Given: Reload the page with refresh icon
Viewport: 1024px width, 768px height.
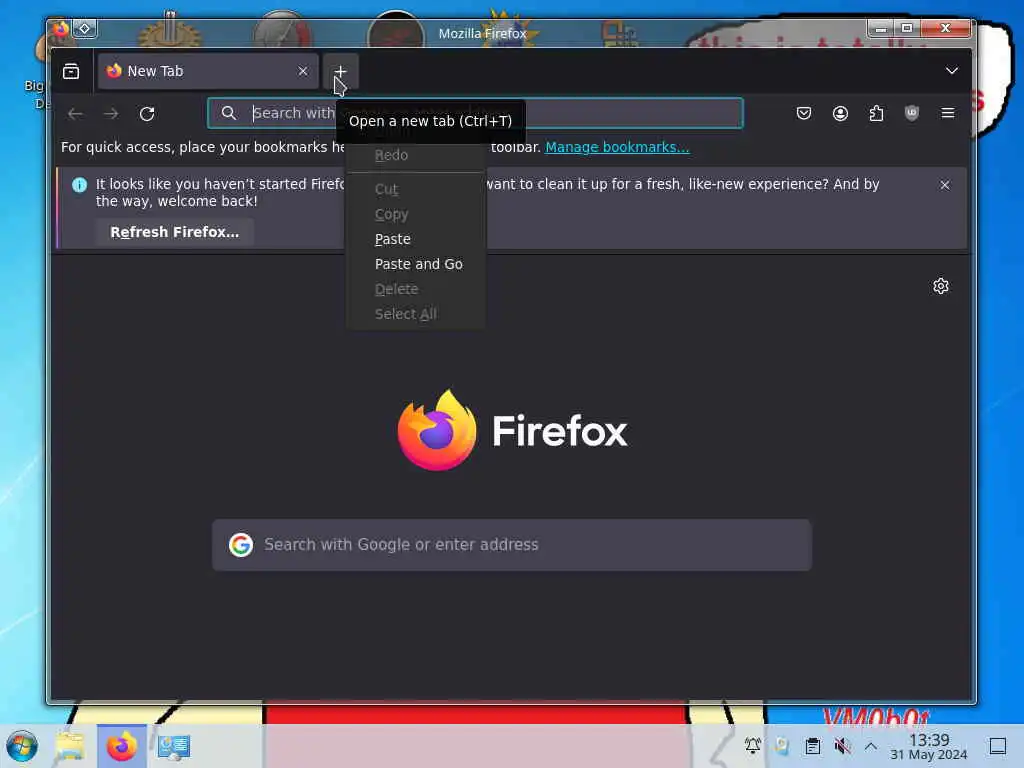Looking at the screenshot, I should pos(147,114).
